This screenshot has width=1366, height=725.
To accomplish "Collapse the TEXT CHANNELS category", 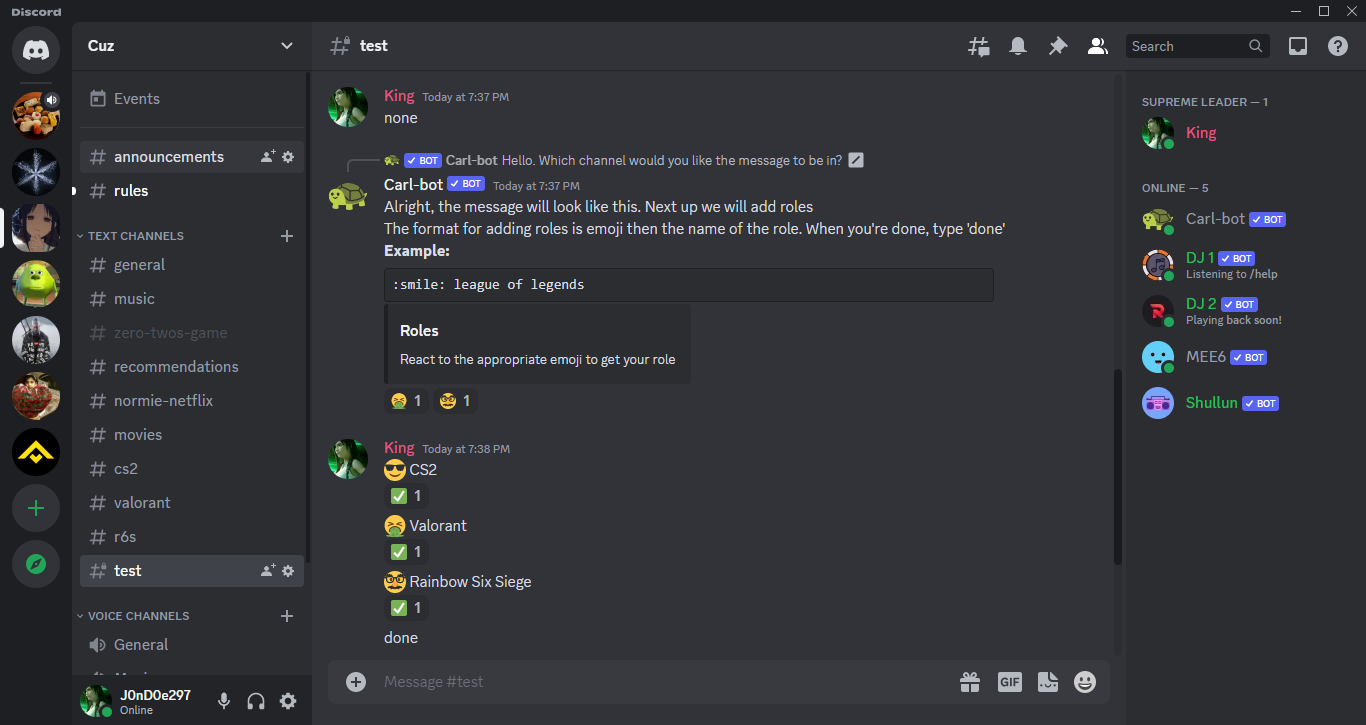I will [x=135, y=236].
